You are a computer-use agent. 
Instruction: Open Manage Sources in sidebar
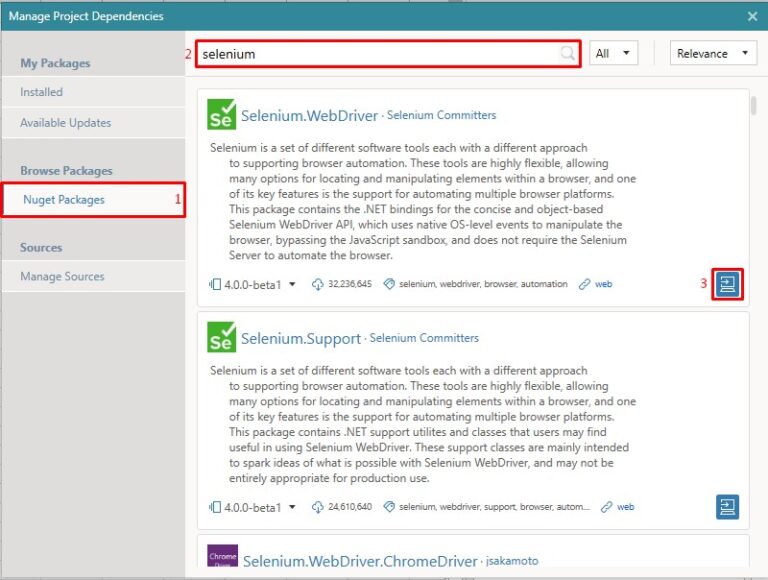[93, 276]
